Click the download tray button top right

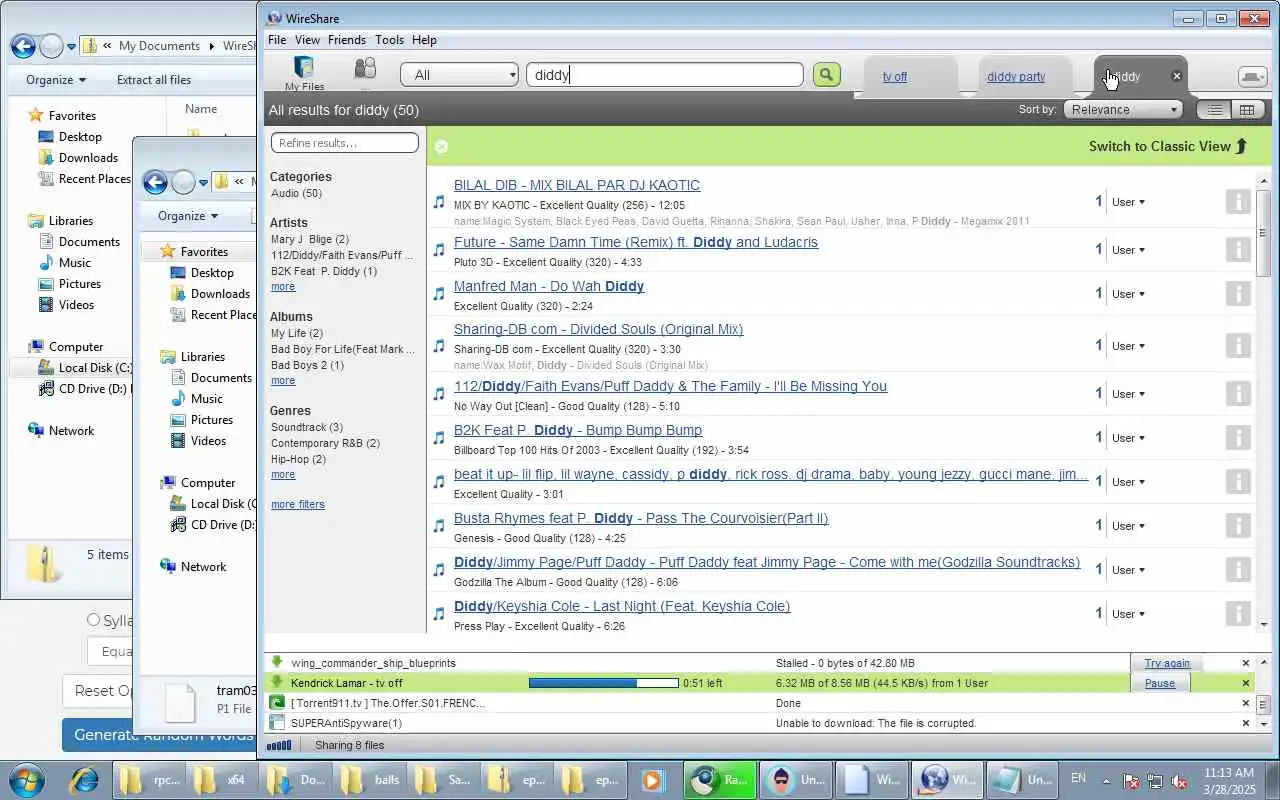(x=1252, y=77)
